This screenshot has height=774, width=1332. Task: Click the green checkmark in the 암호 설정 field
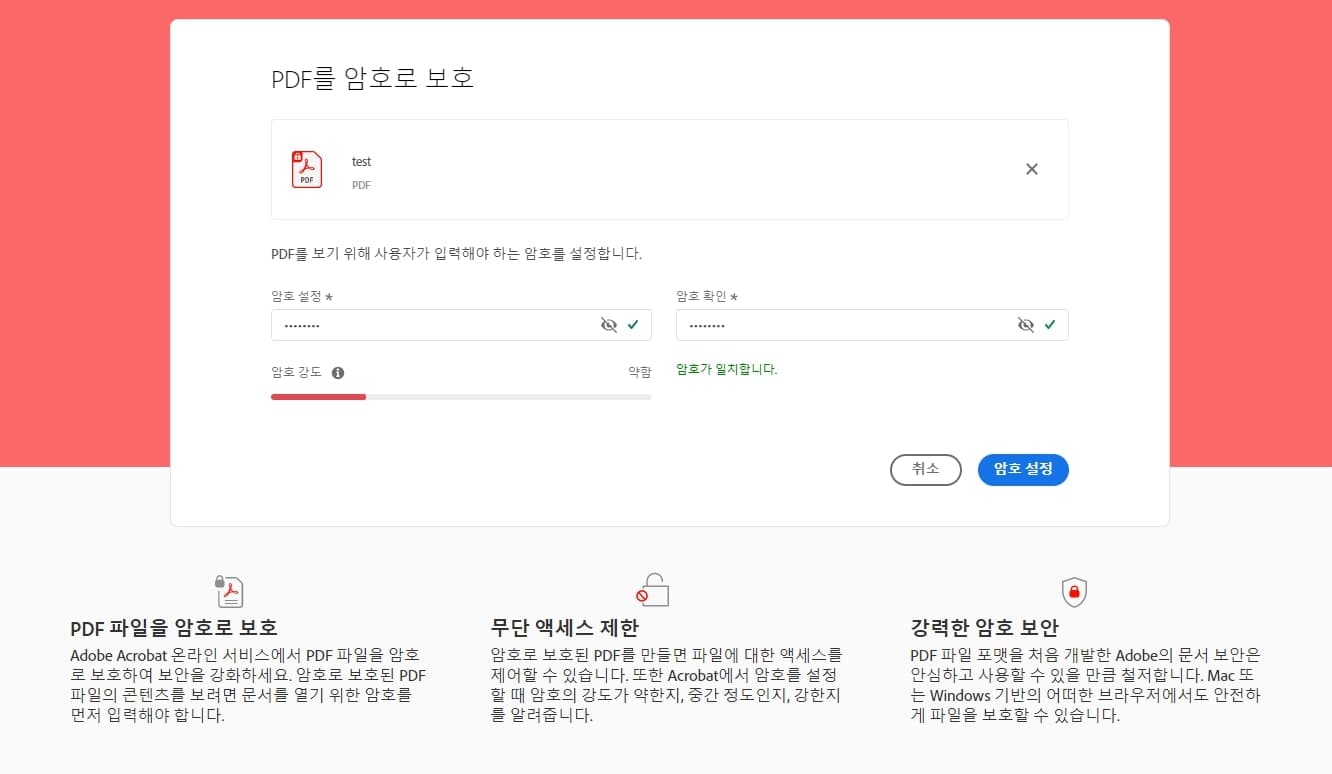click(634, 324)
